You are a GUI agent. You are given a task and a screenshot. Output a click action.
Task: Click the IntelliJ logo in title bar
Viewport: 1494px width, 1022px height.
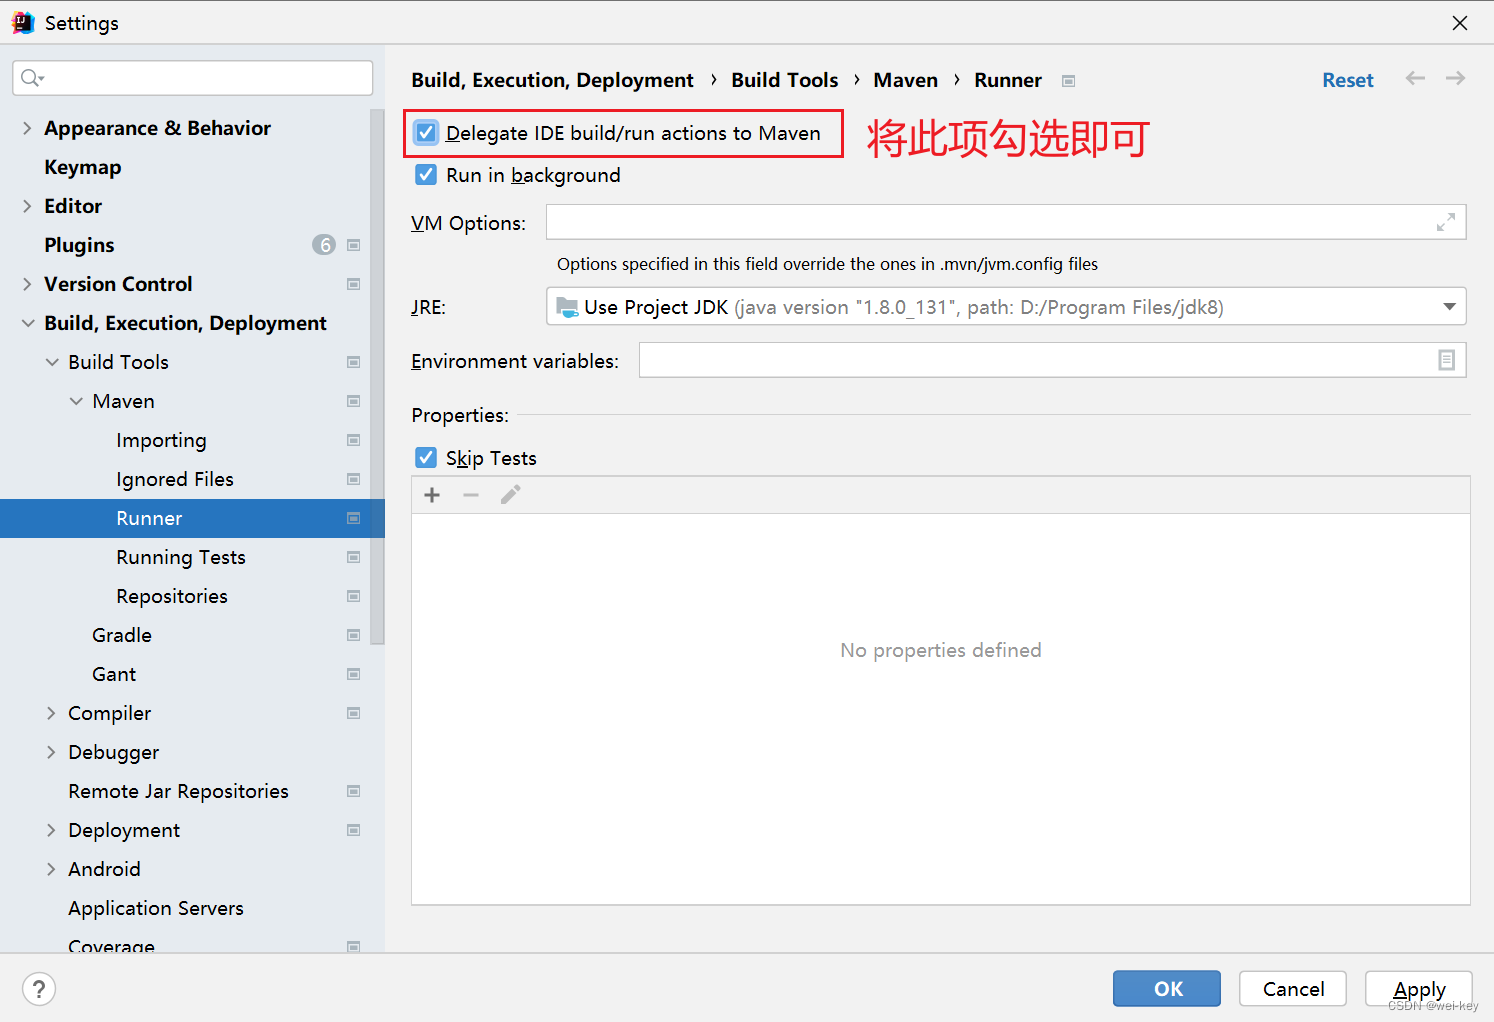(x=22, y=22)
